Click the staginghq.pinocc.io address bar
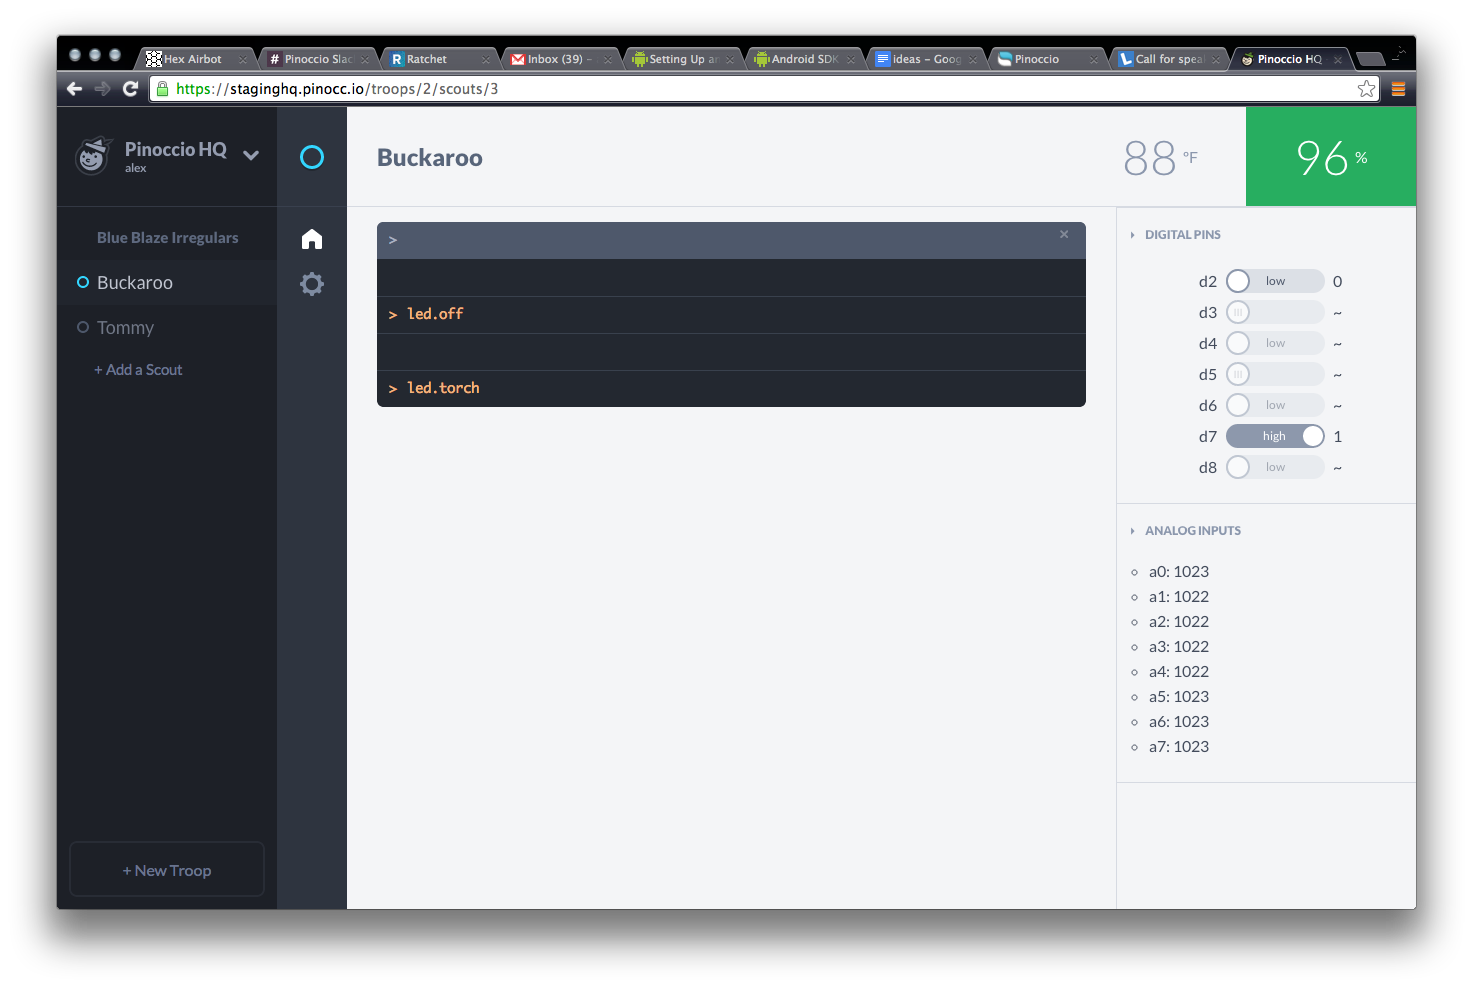Viewport: 1473px width, 988px height. pyautogui.click(x=765, y=89)
